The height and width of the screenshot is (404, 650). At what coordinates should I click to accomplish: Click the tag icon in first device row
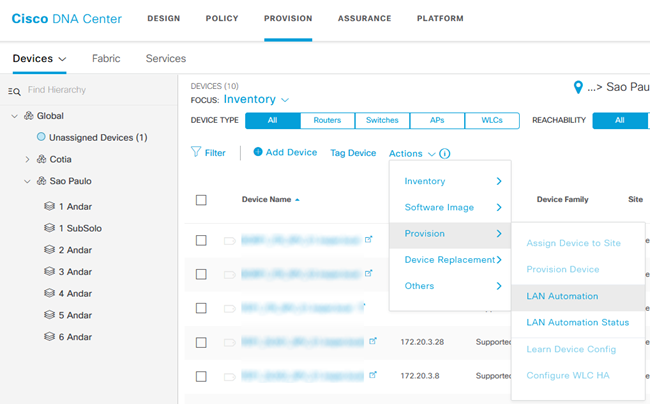(230, 241)
